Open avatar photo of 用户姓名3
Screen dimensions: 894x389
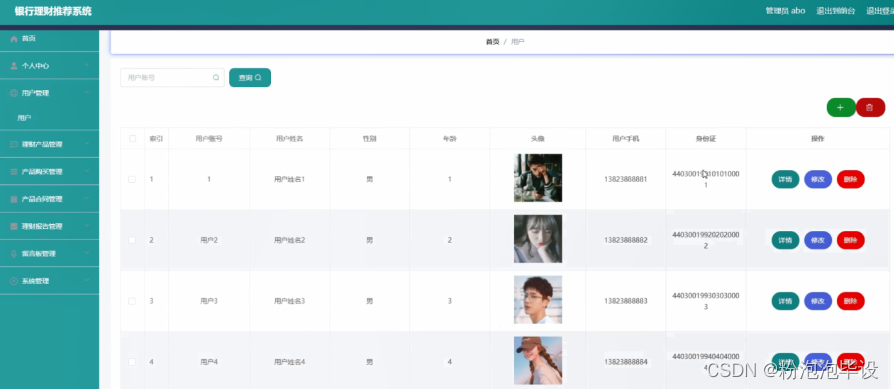point(538,300)
